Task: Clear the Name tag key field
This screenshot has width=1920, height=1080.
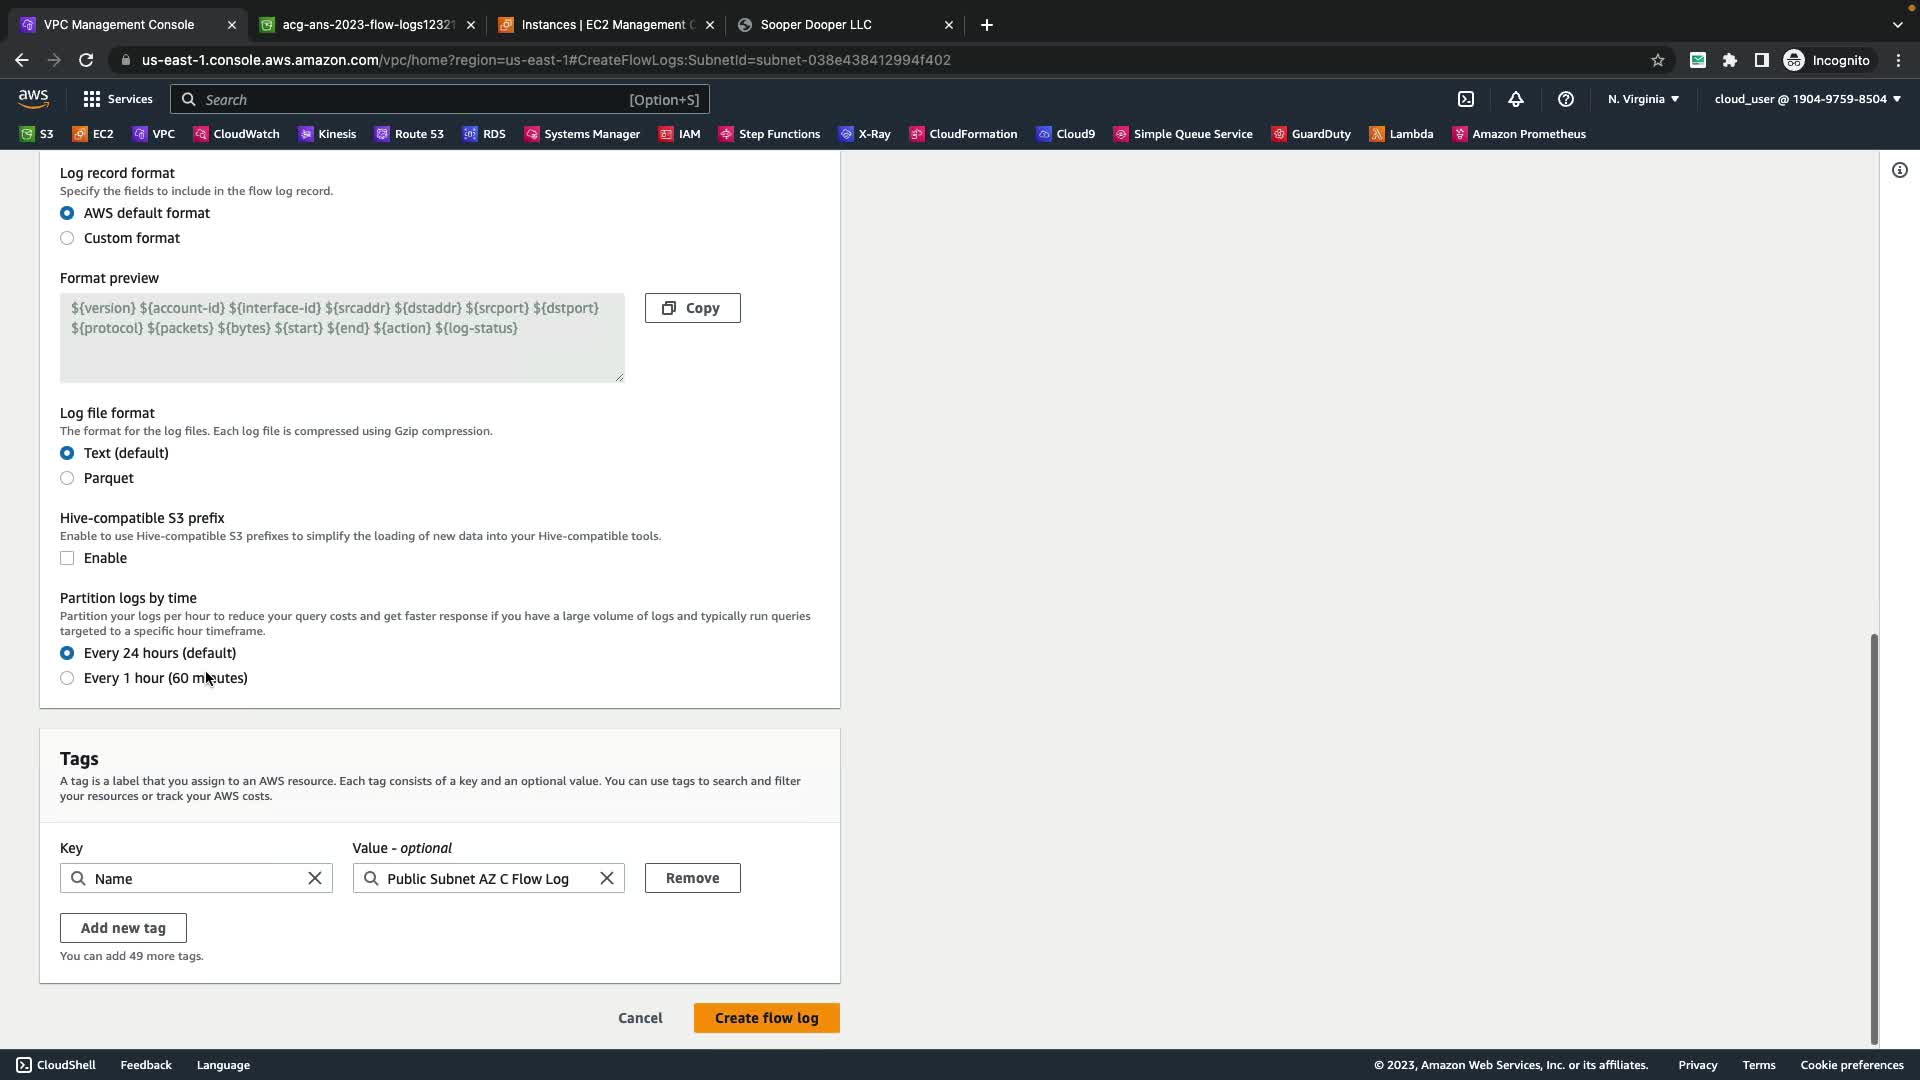Action: pos(315,878)
